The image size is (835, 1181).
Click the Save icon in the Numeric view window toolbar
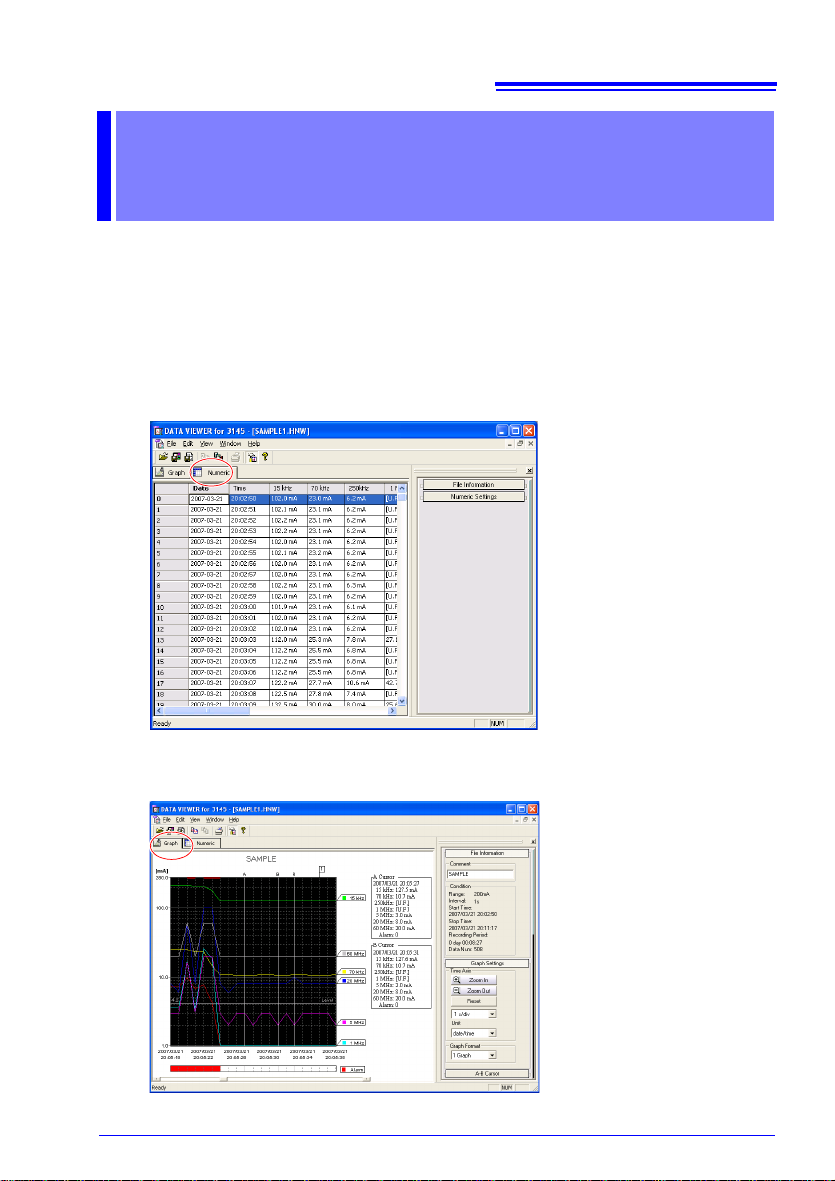(x=175, y=456)
